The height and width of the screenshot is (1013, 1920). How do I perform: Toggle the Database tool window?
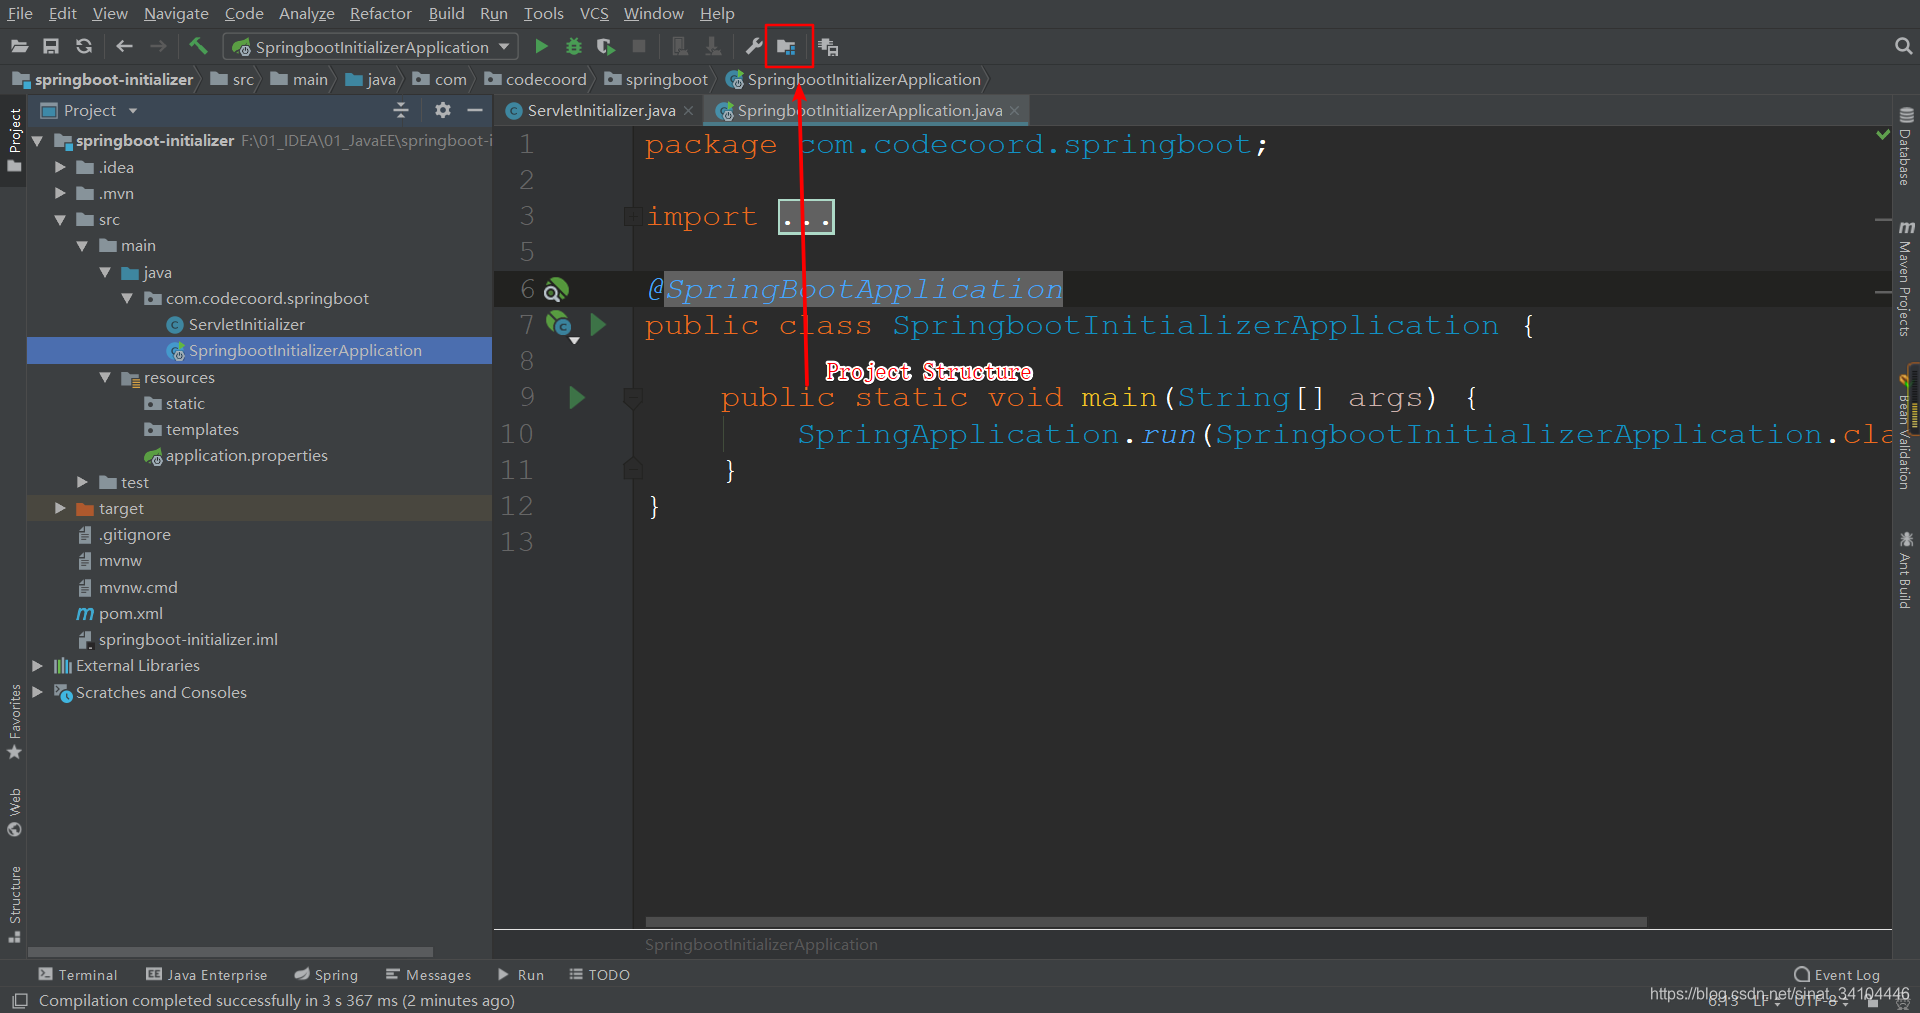1906,152
